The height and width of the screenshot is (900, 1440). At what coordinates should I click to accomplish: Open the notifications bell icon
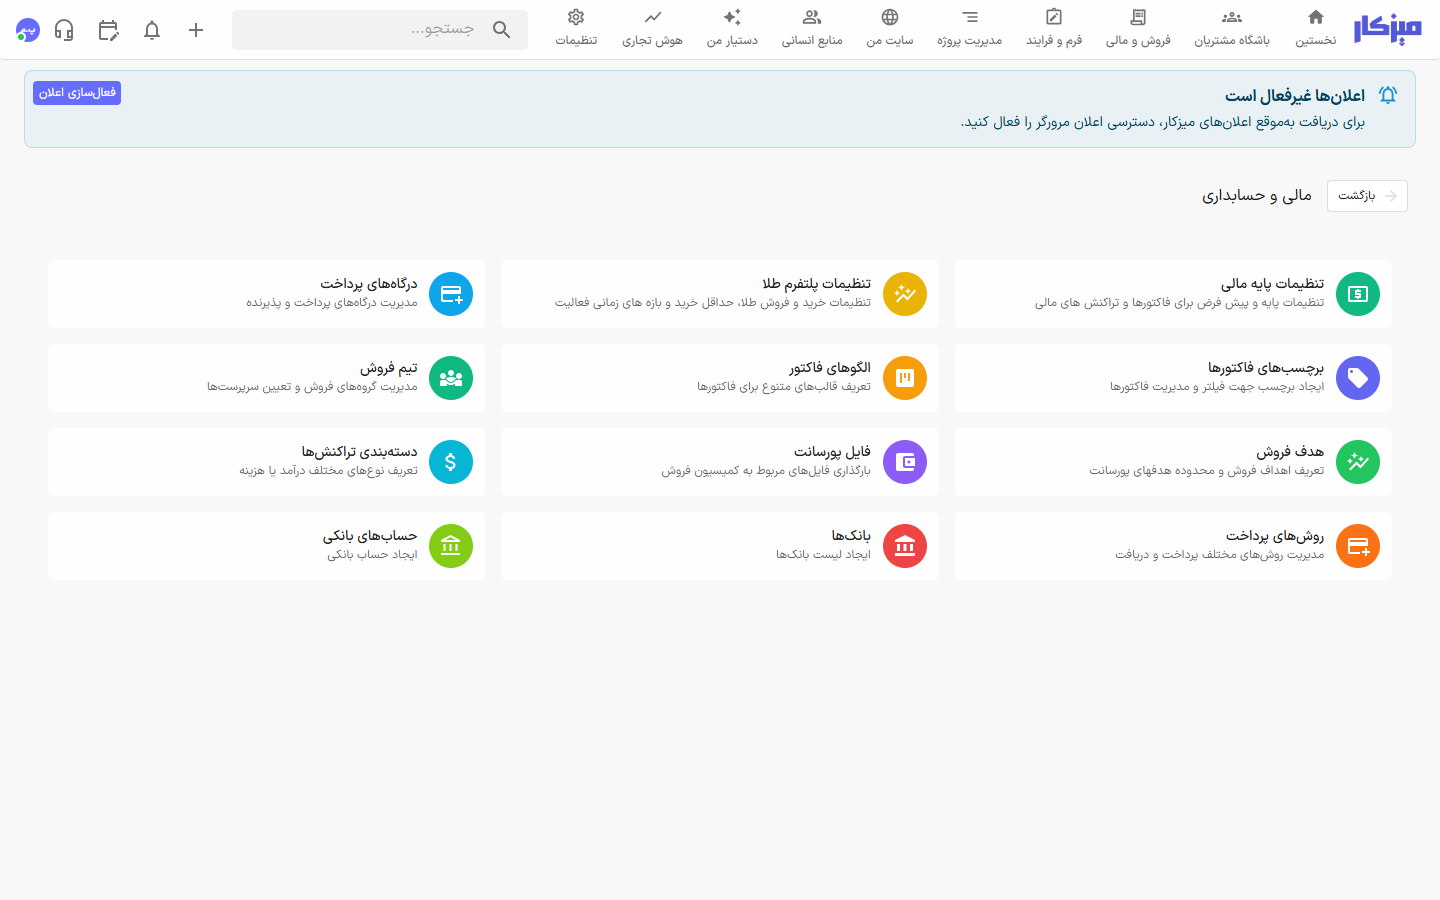(x=152, y=30)
